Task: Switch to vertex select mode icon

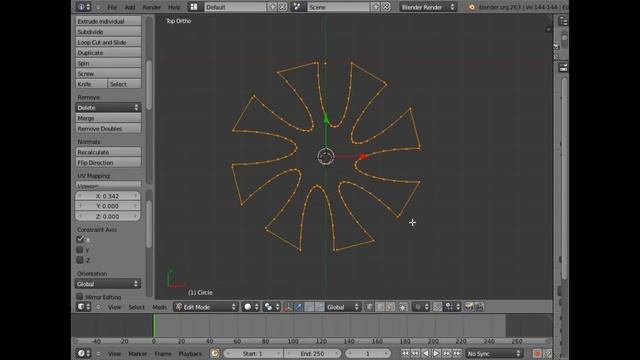Action: click(370, 307)
